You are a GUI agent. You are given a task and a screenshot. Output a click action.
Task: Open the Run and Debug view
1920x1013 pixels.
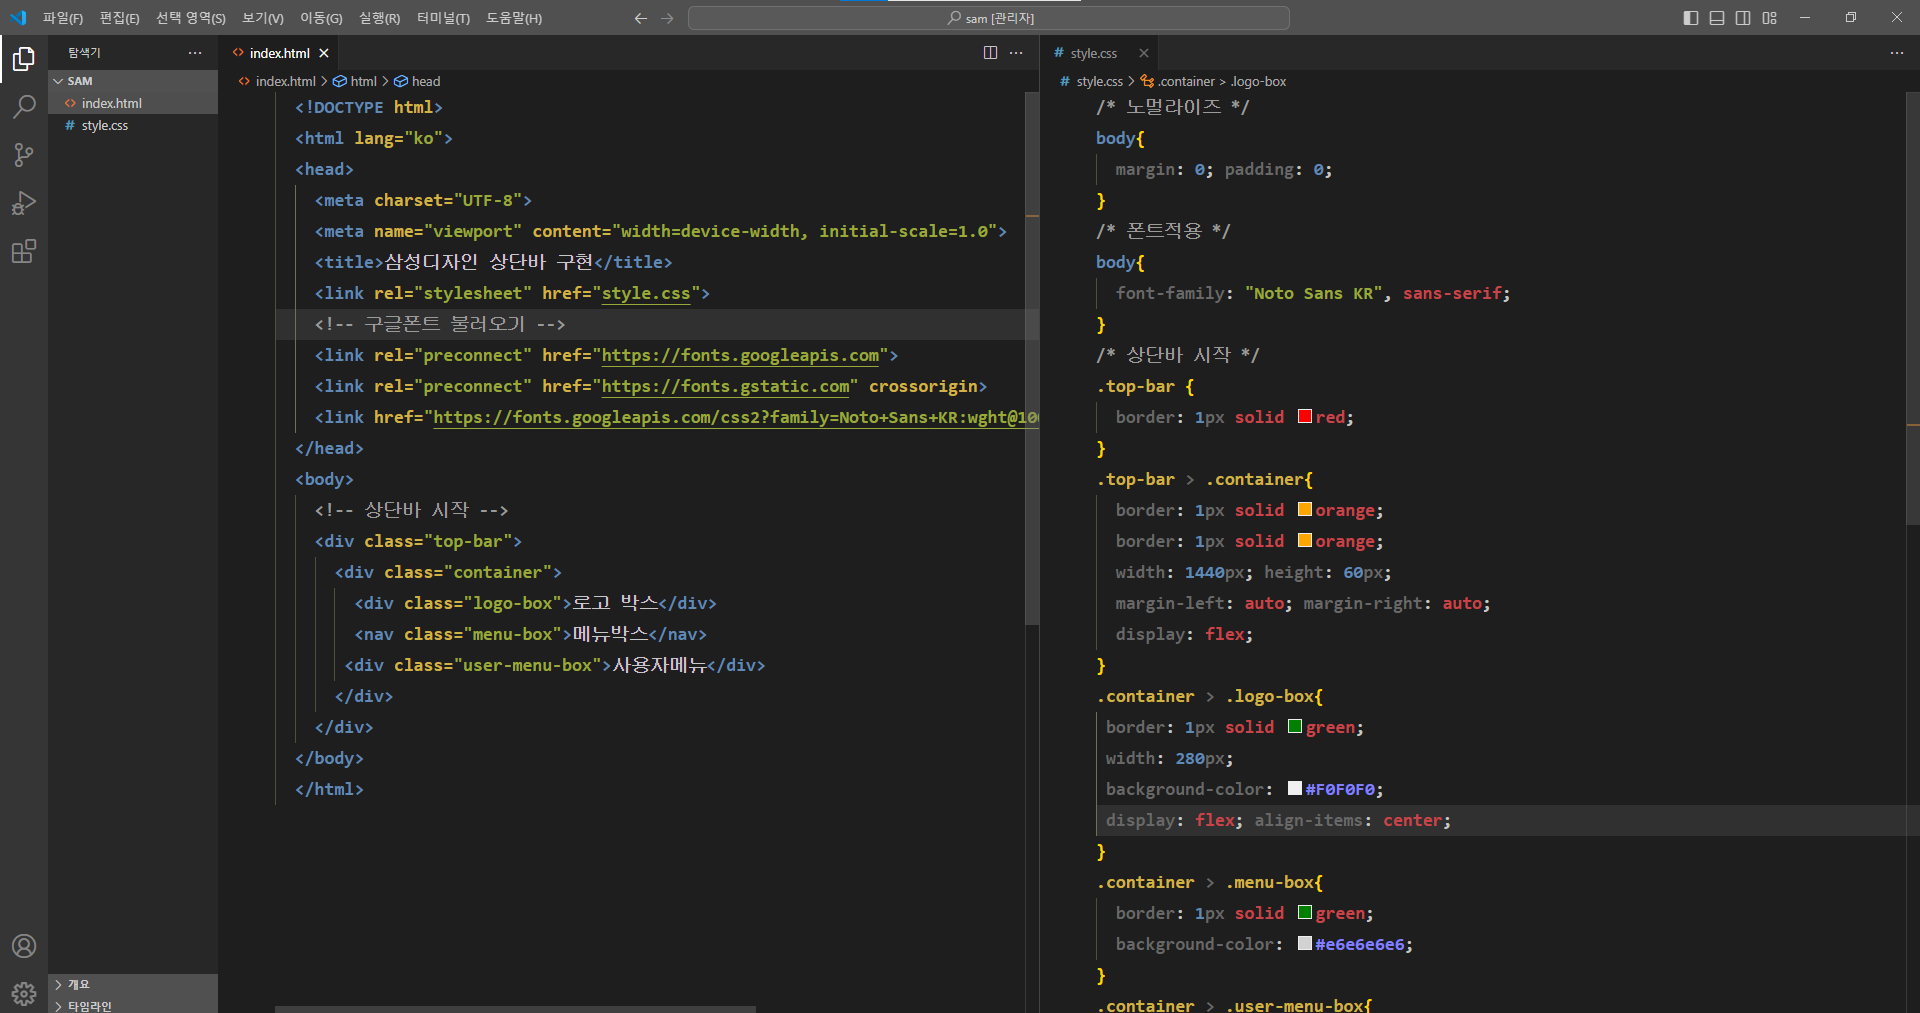coord(24,203)
